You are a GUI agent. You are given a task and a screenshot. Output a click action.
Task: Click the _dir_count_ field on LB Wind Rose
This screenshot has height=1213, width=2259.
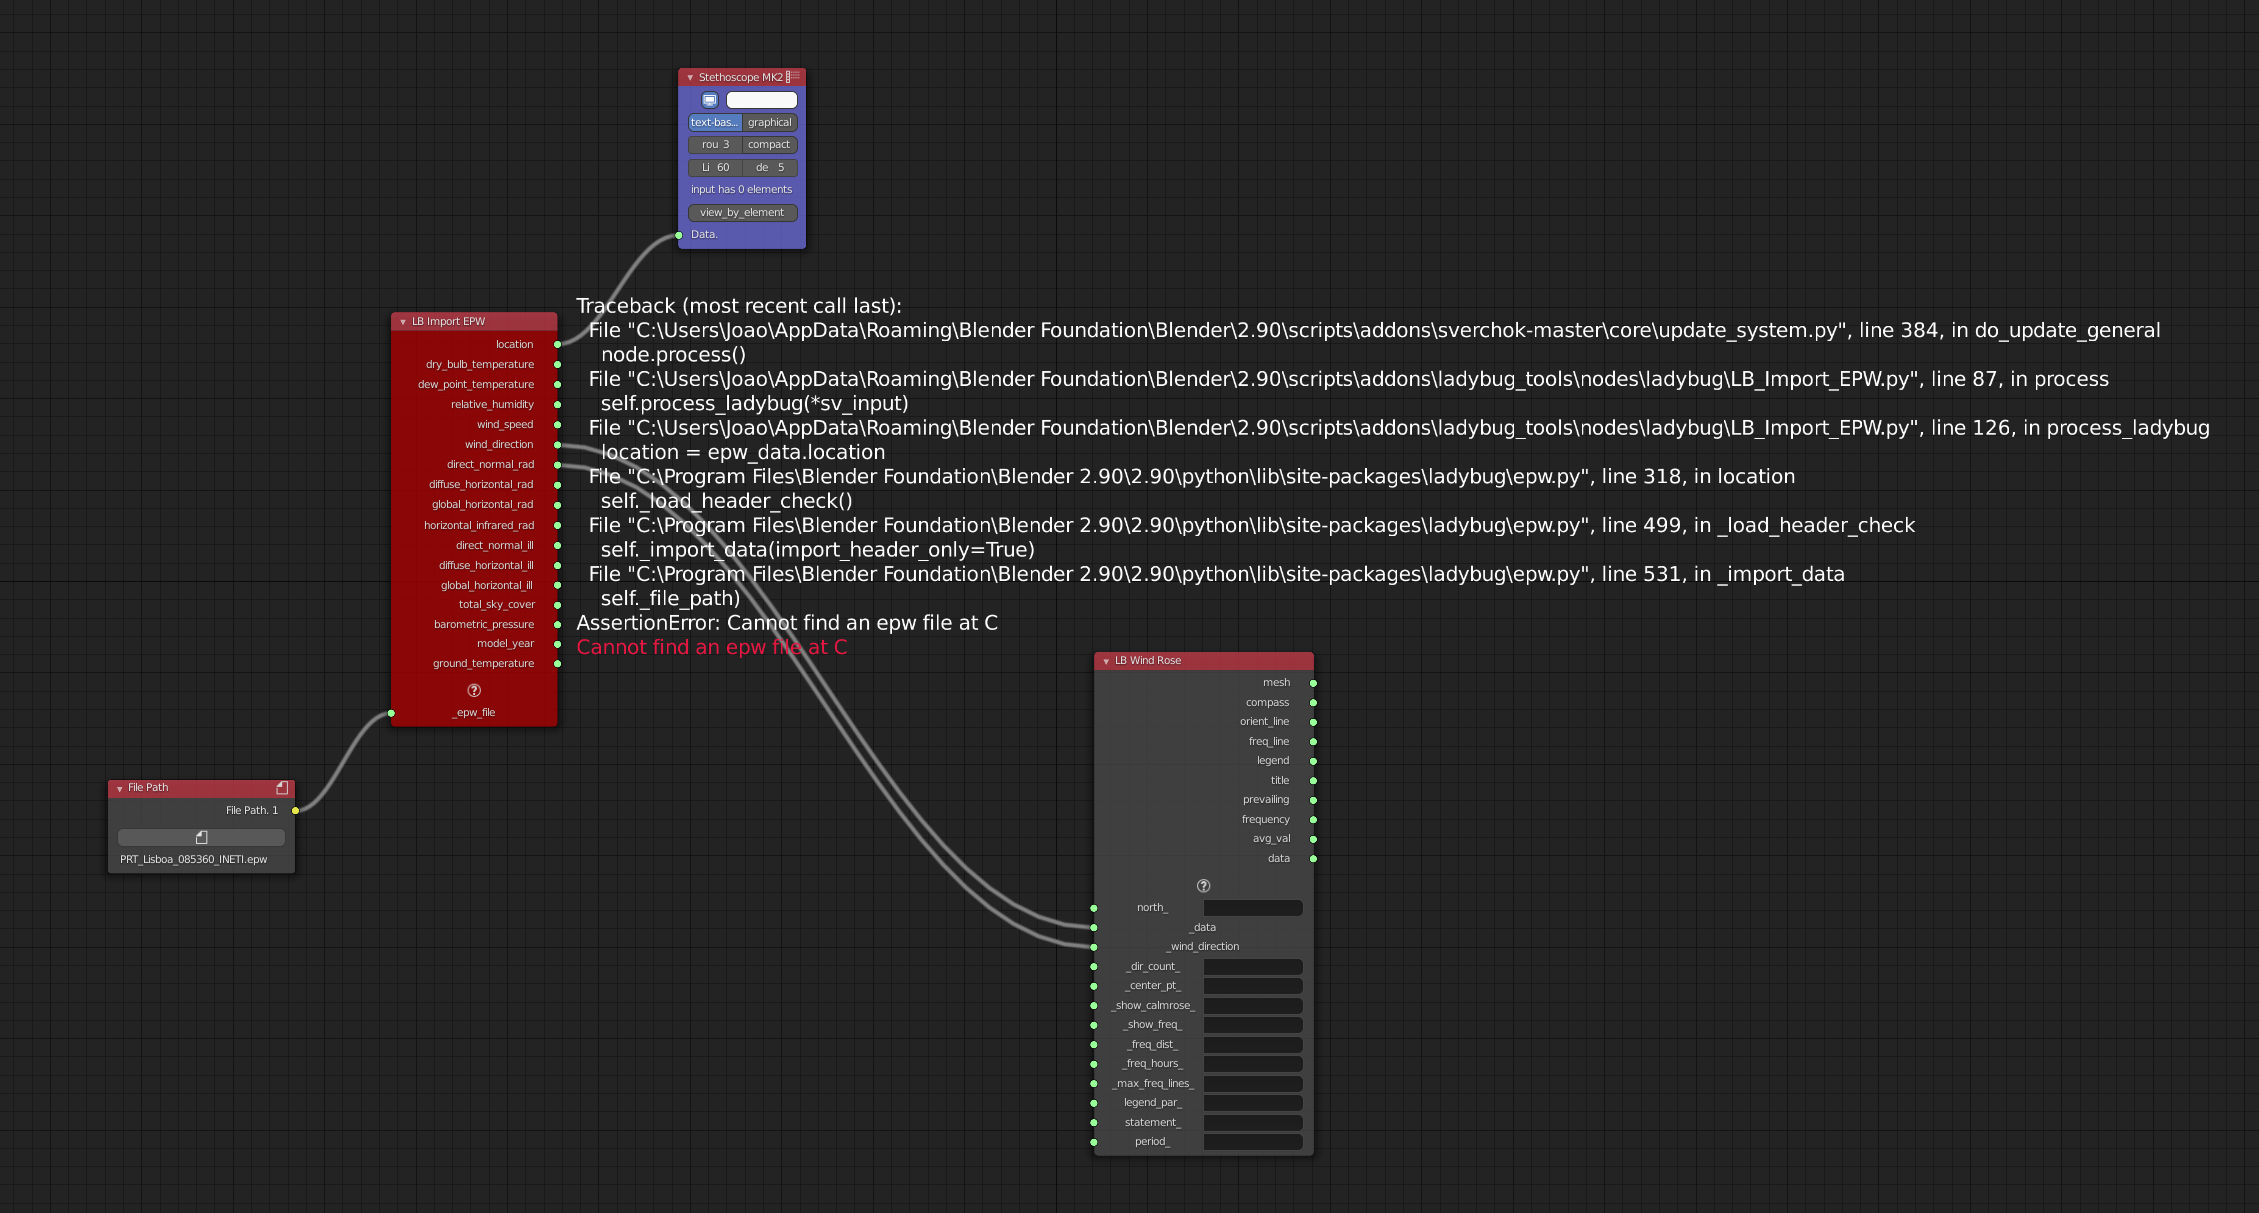click(x=1252, y=966)
